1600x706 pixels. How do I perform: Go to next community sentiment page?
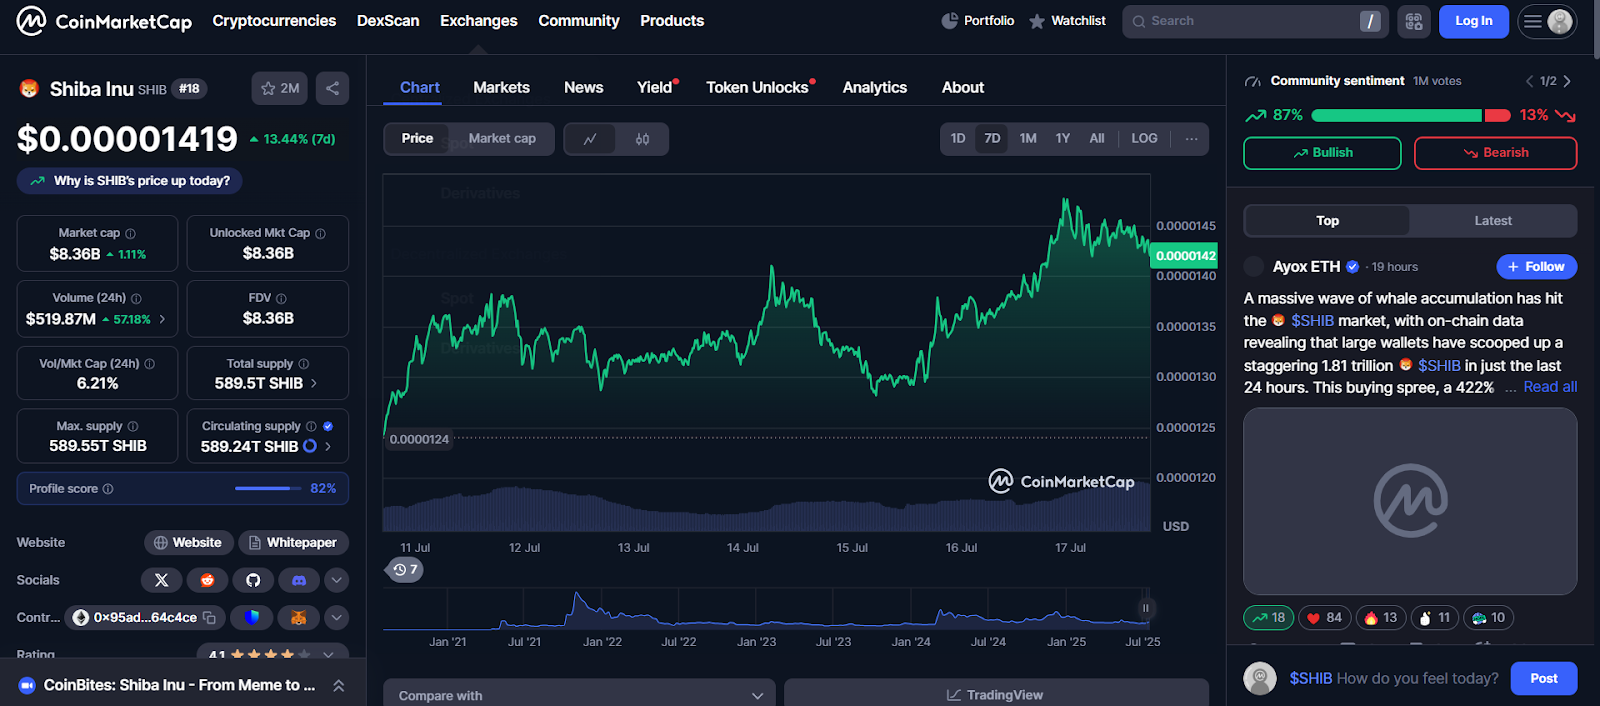pos(1567,81)
